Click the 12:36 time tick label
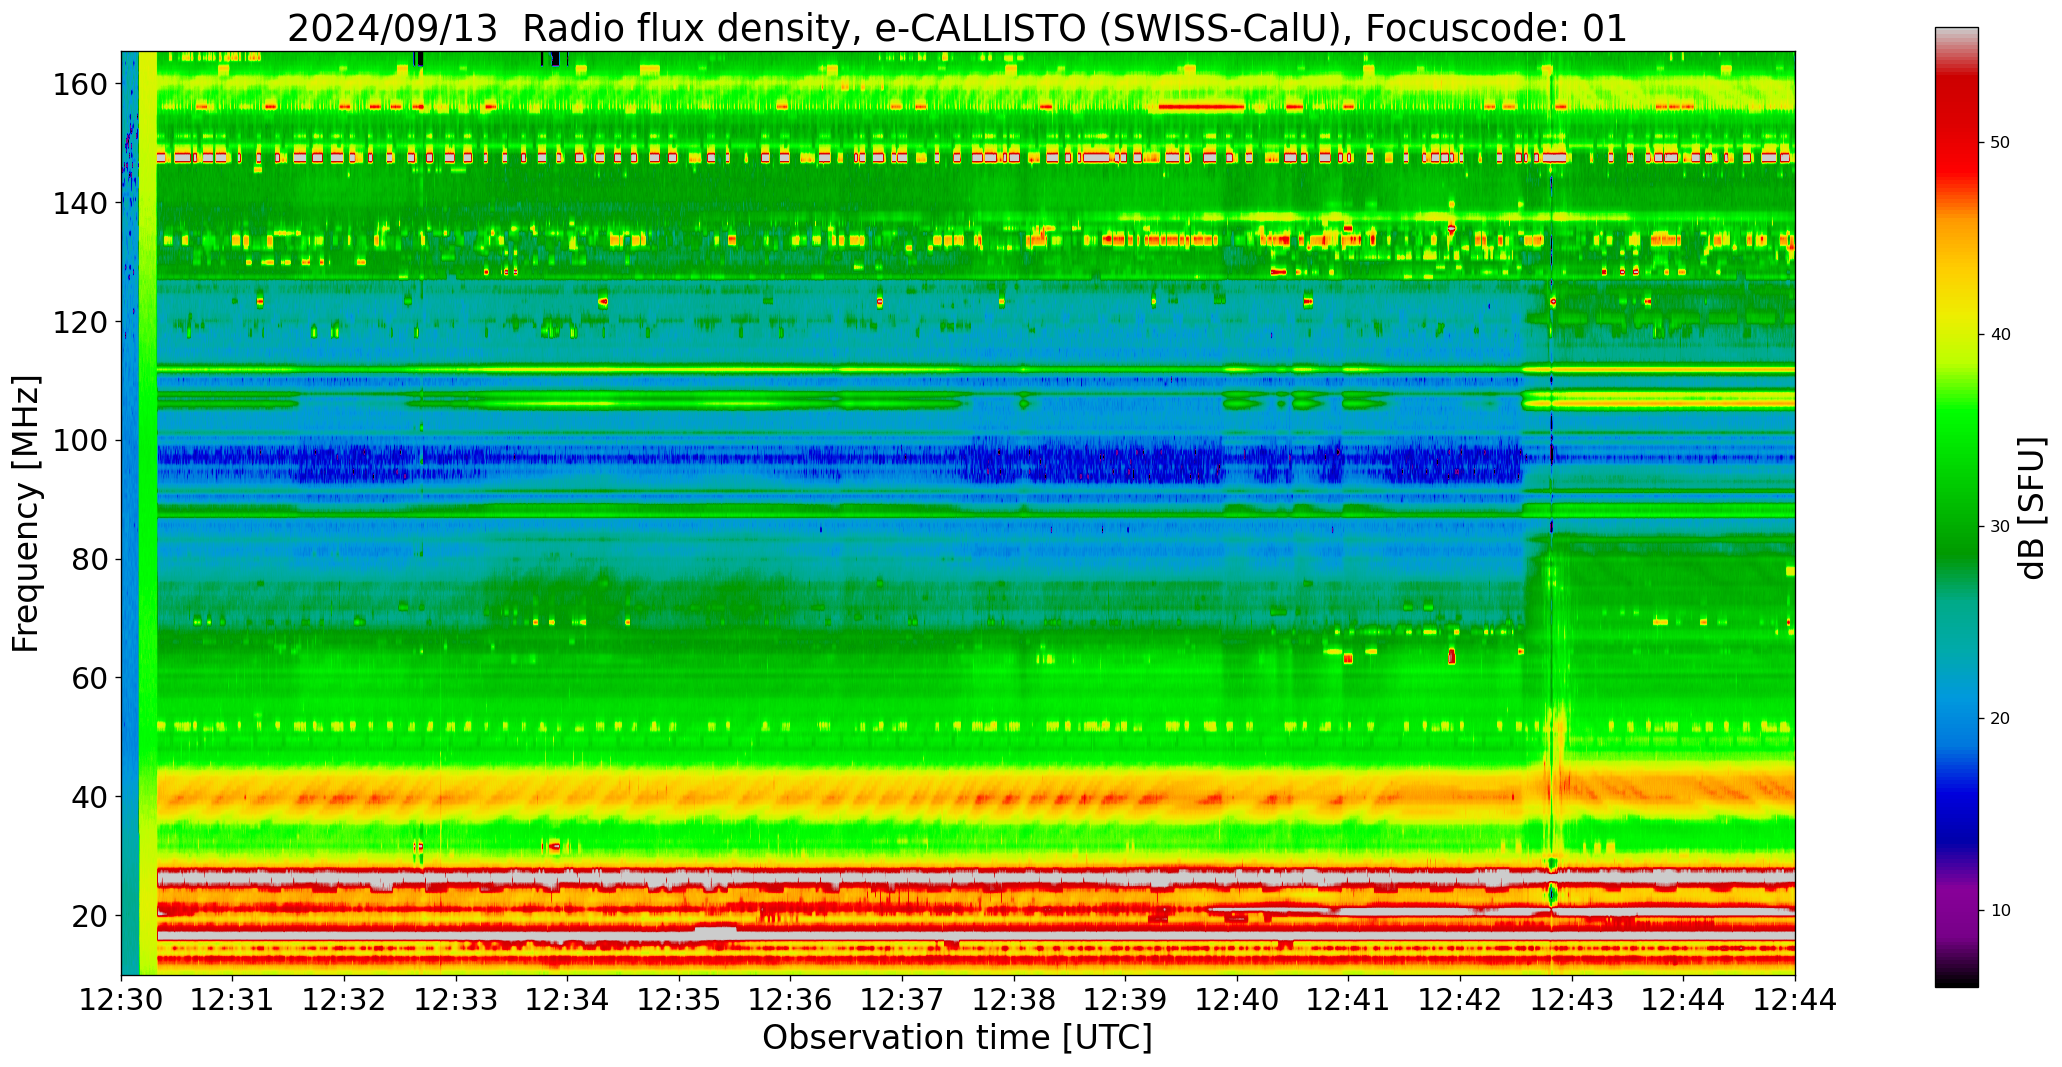 pyautogui.click(x=791, y=1000)
